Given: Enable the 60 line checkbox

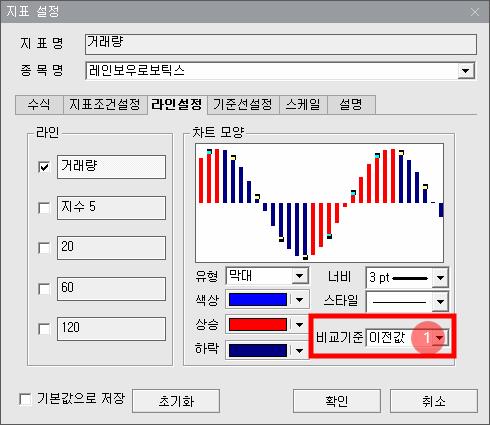Looking at the screenshot, I should pyautogui.click(x=44, y=289).
